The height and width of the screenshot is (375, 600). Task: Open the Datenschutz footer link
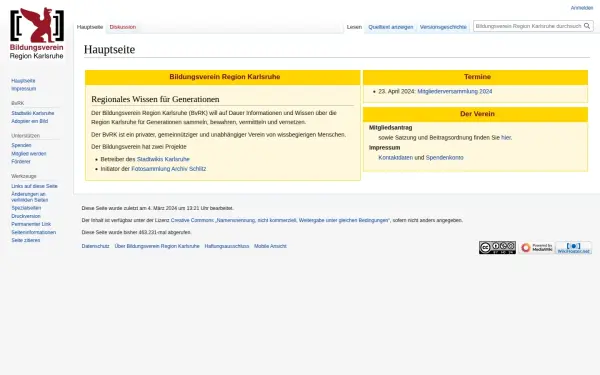95,246
